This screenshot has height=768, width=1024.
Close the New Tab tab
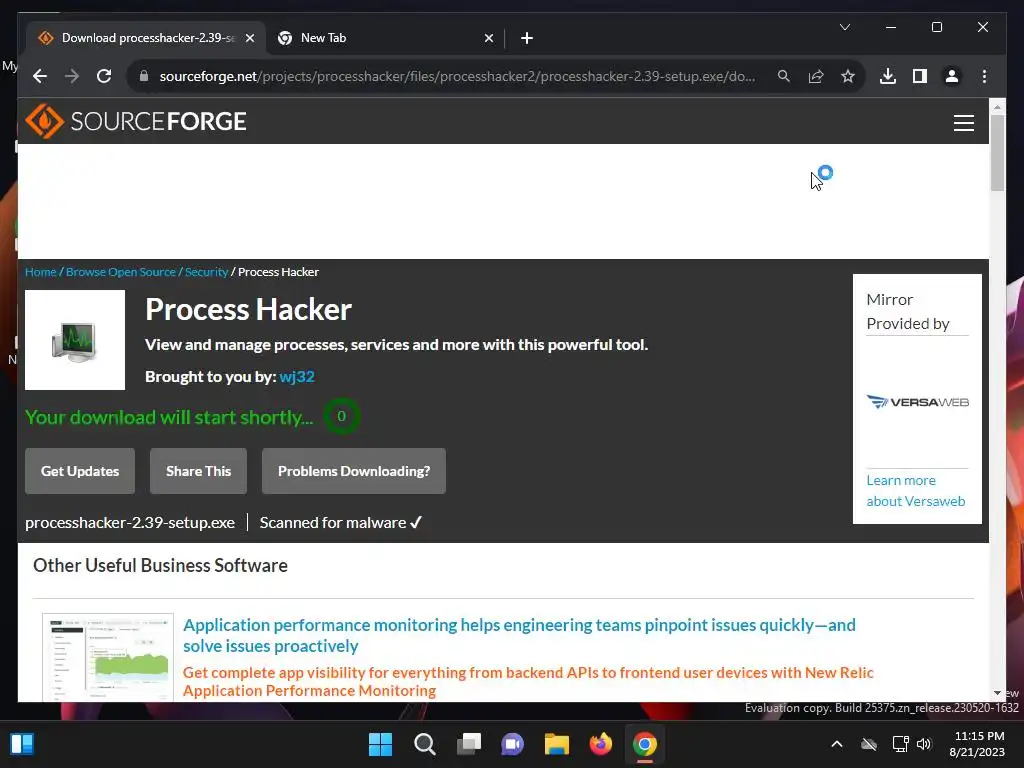488,38
